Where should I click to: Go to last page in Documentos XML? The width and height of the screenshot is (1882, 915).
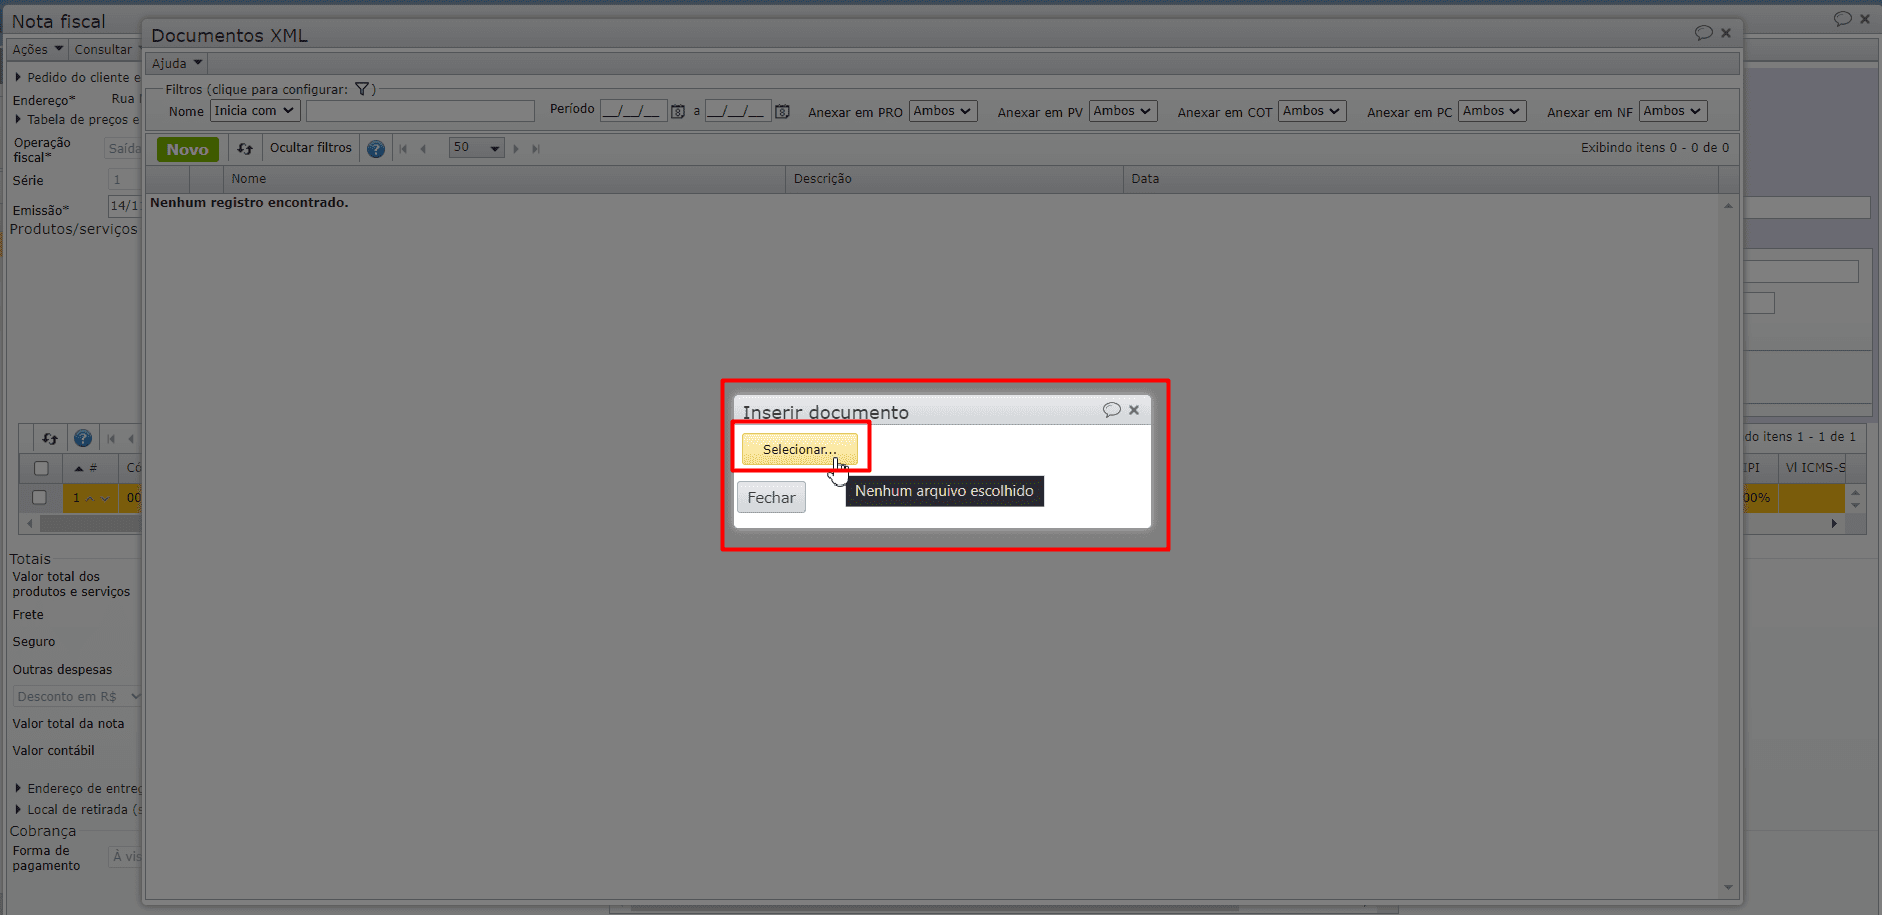[x=536, y=149]
